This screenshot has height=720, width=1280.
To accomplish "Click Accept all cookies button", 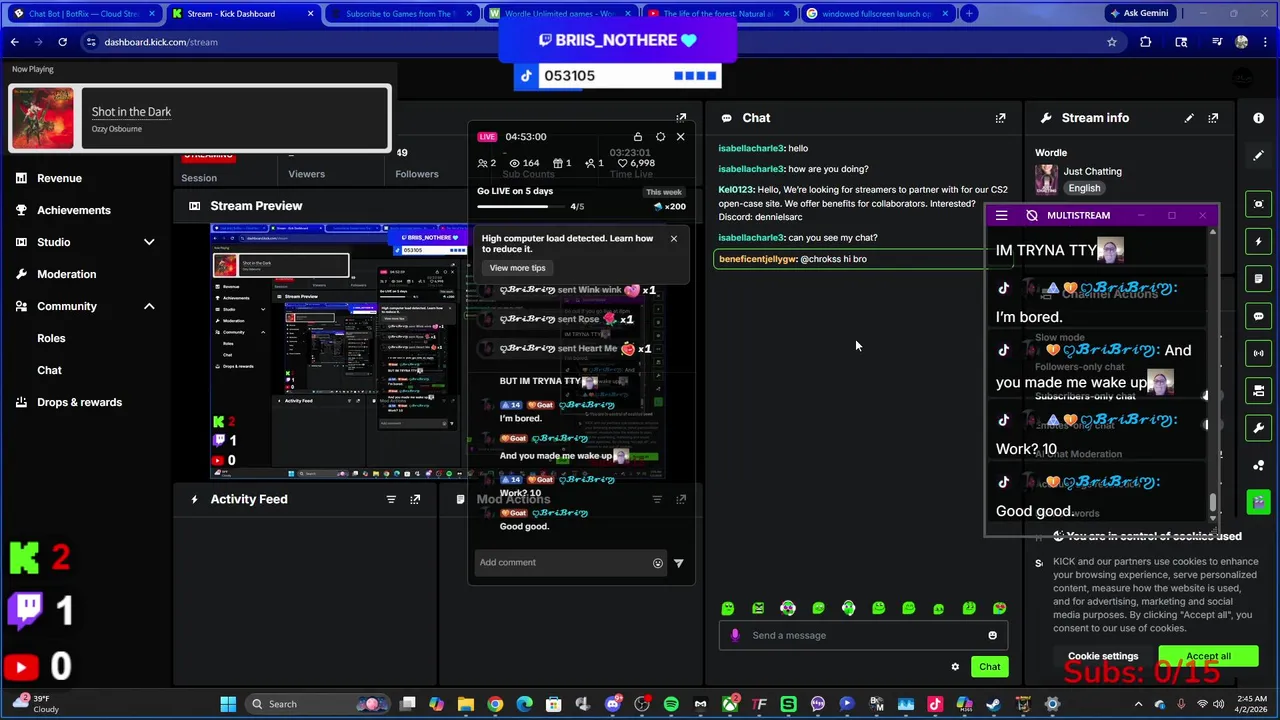I will pos(1208,656).
